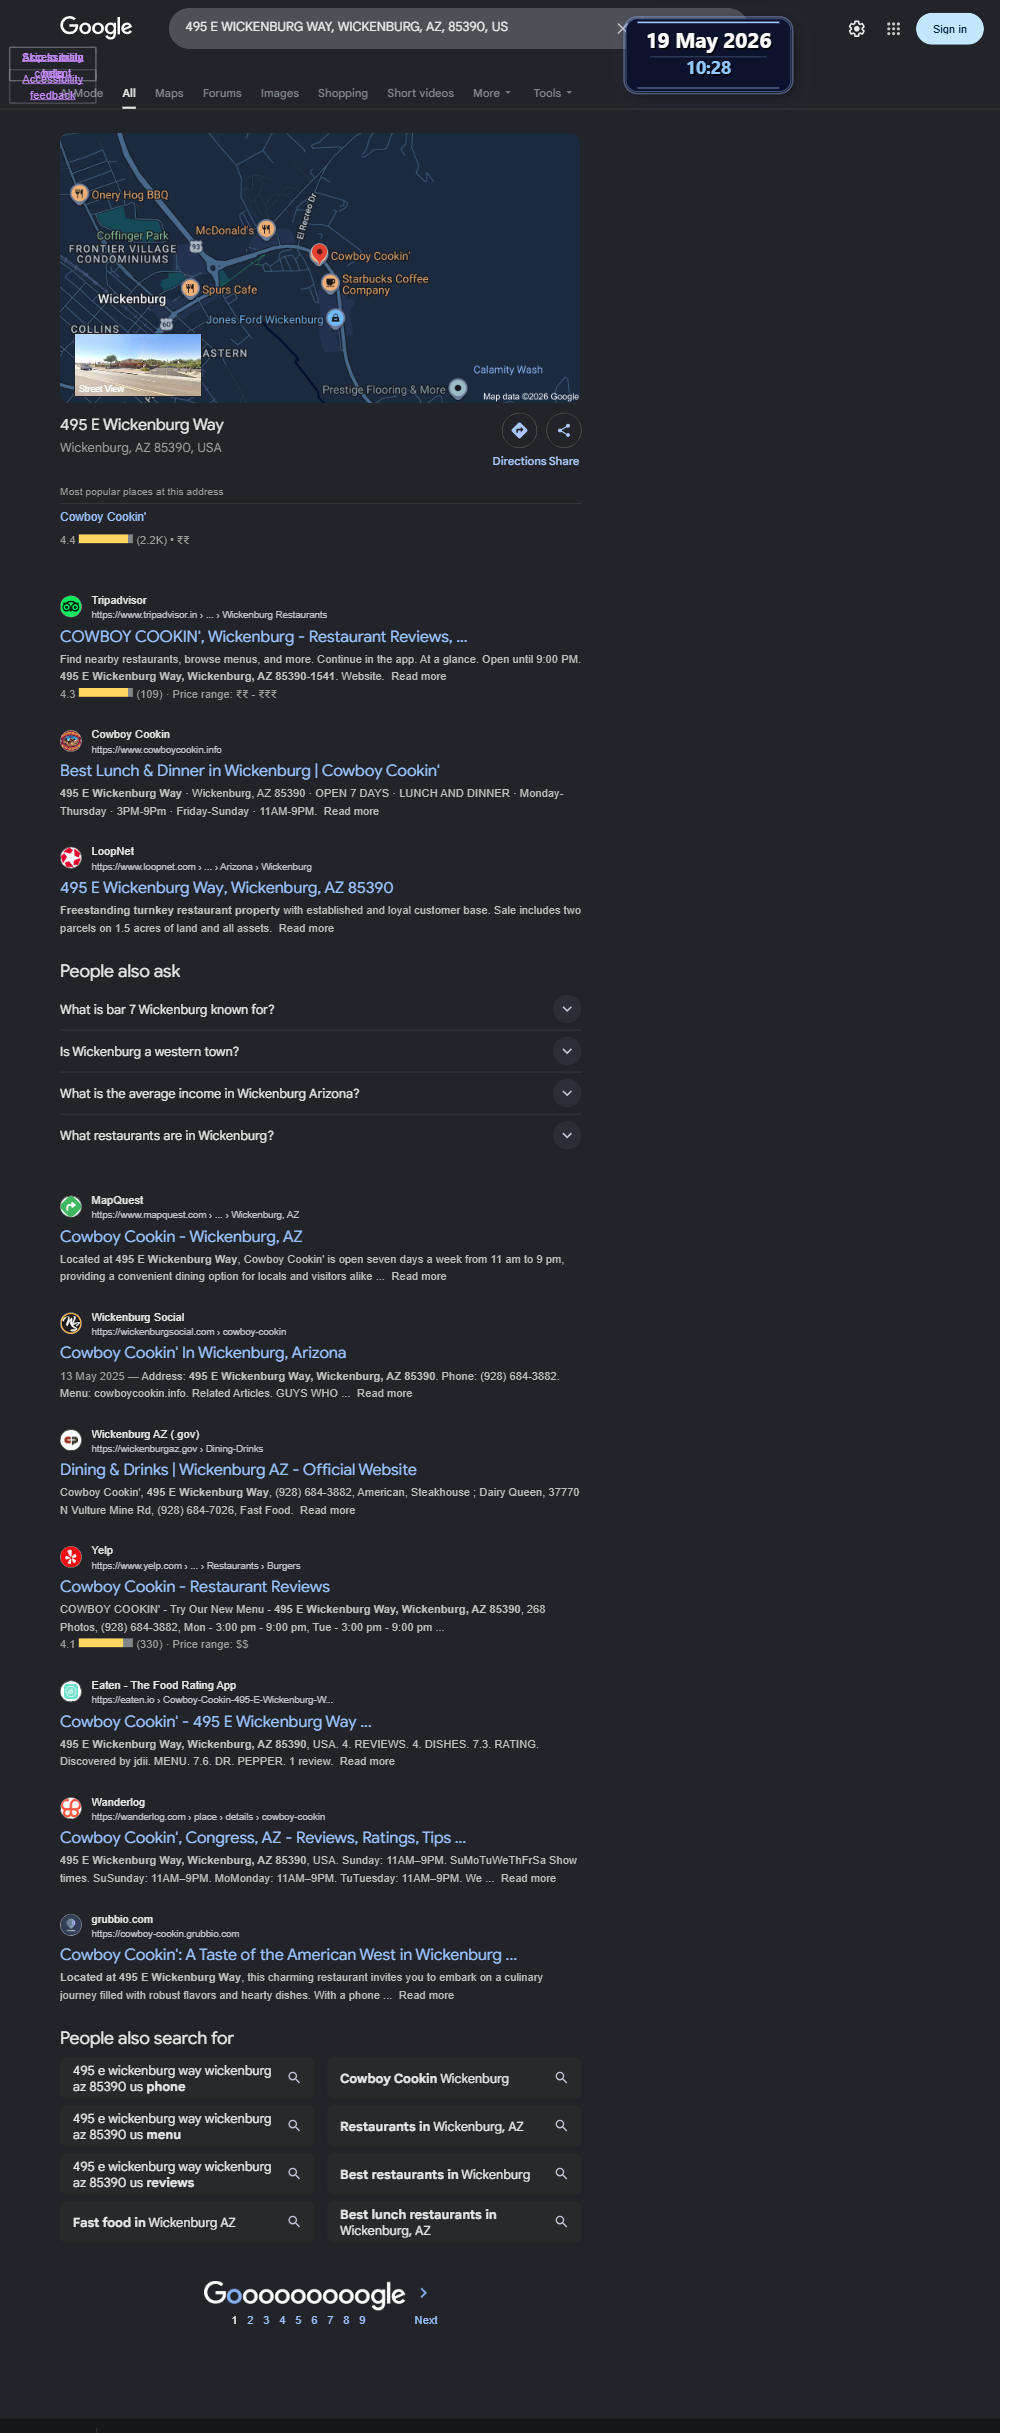Screen dimensions: 1012x2433
Task: Switch to the Maps tab
Action: click(169, 93)
